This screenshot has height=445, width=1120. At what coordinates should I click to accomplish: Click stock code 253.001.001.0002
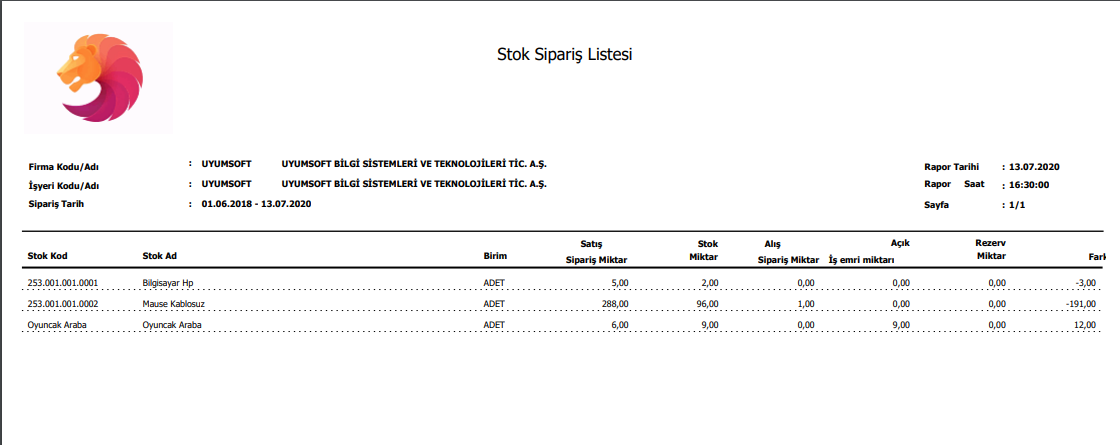click(x=65, y=303)
